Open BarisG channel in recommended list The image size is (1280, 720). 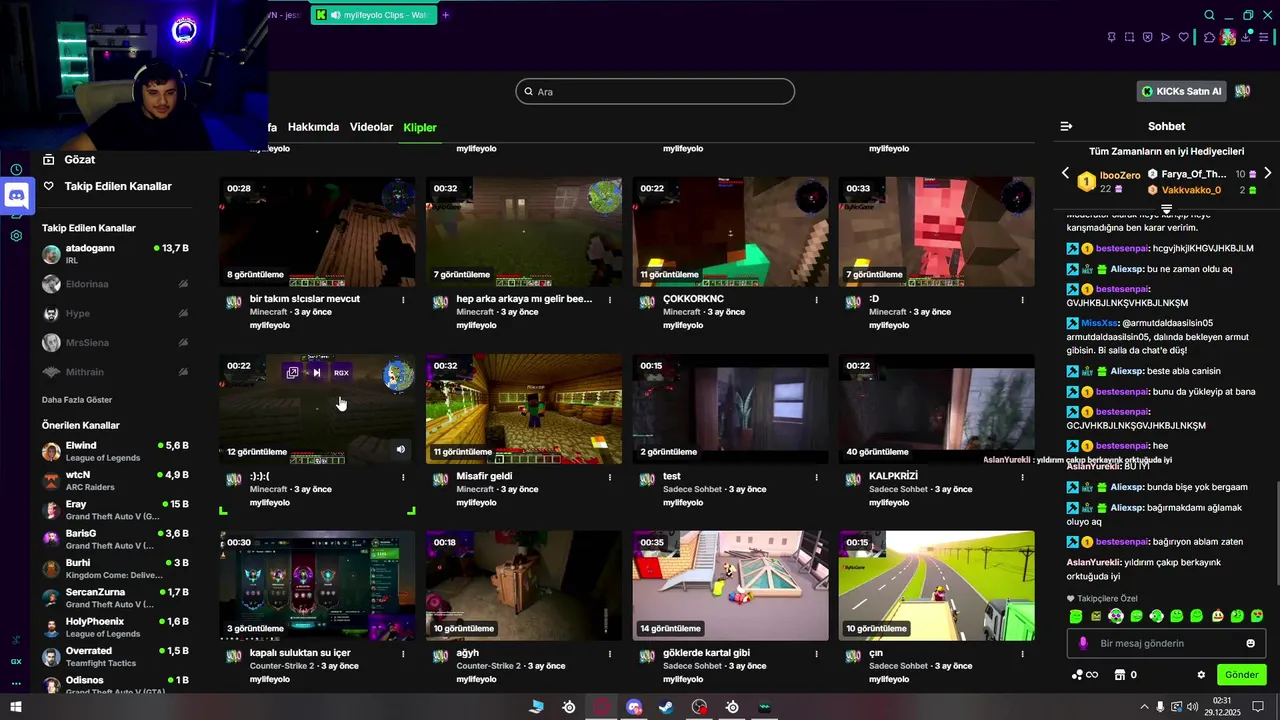[x=115, y=539]
